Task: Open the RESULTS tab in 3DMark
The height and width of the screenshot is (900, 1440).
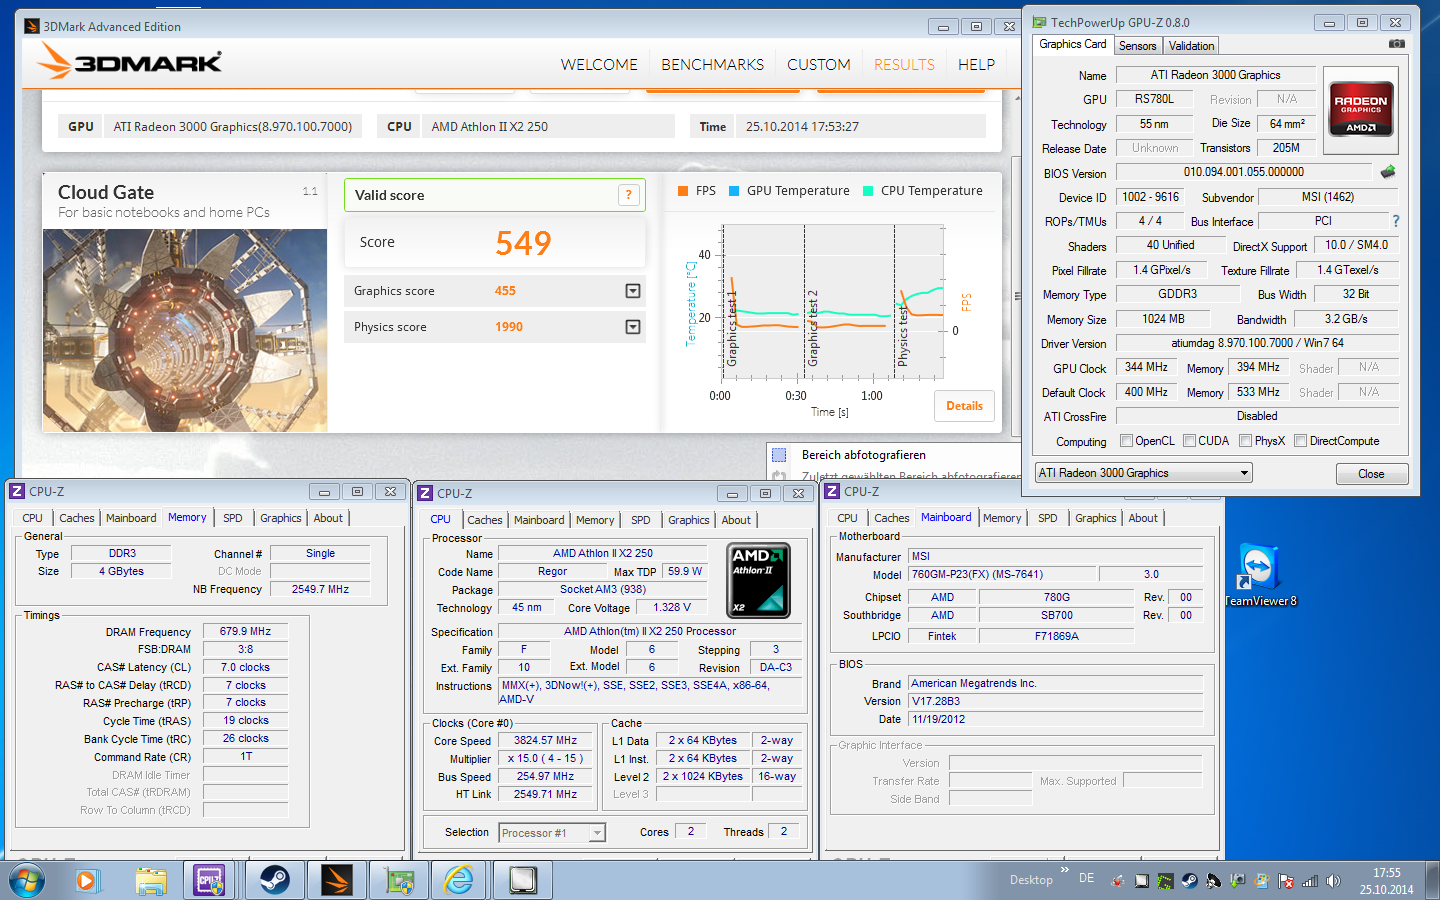Action: 904,65
